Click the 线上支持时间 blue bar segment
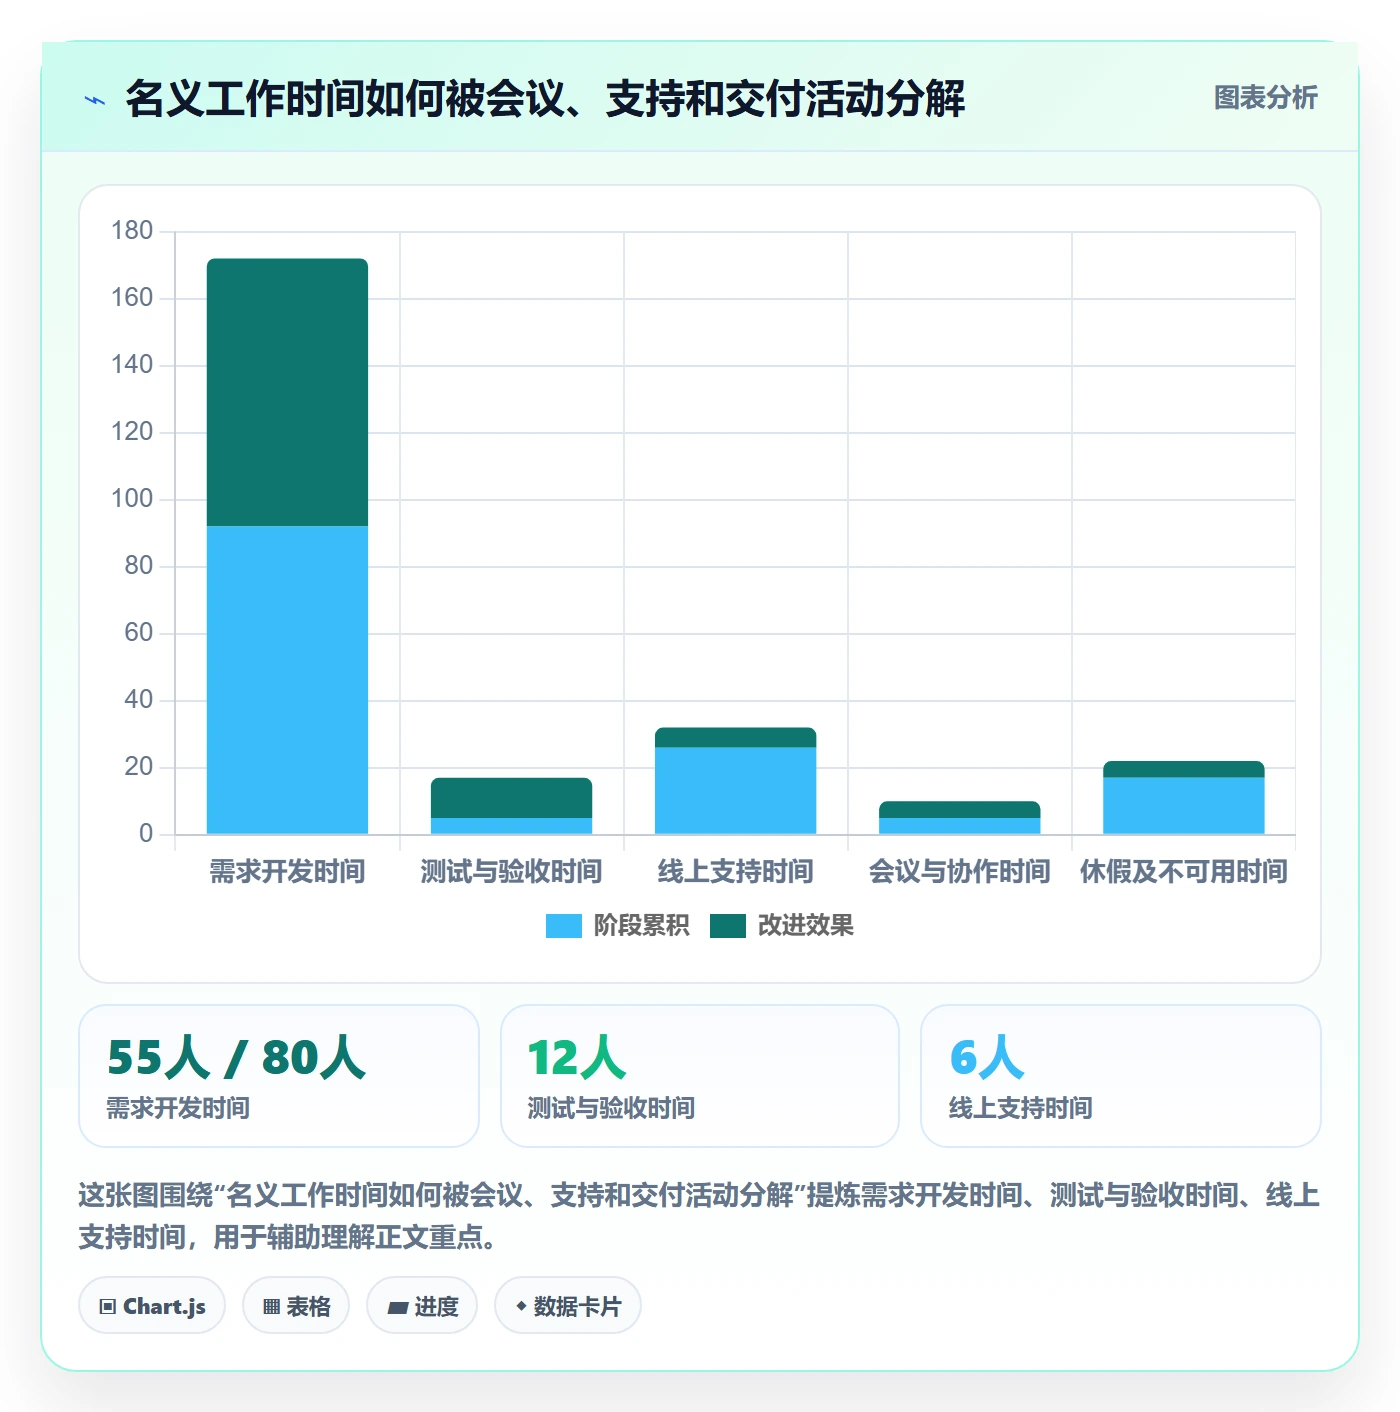 pos(735,790)
